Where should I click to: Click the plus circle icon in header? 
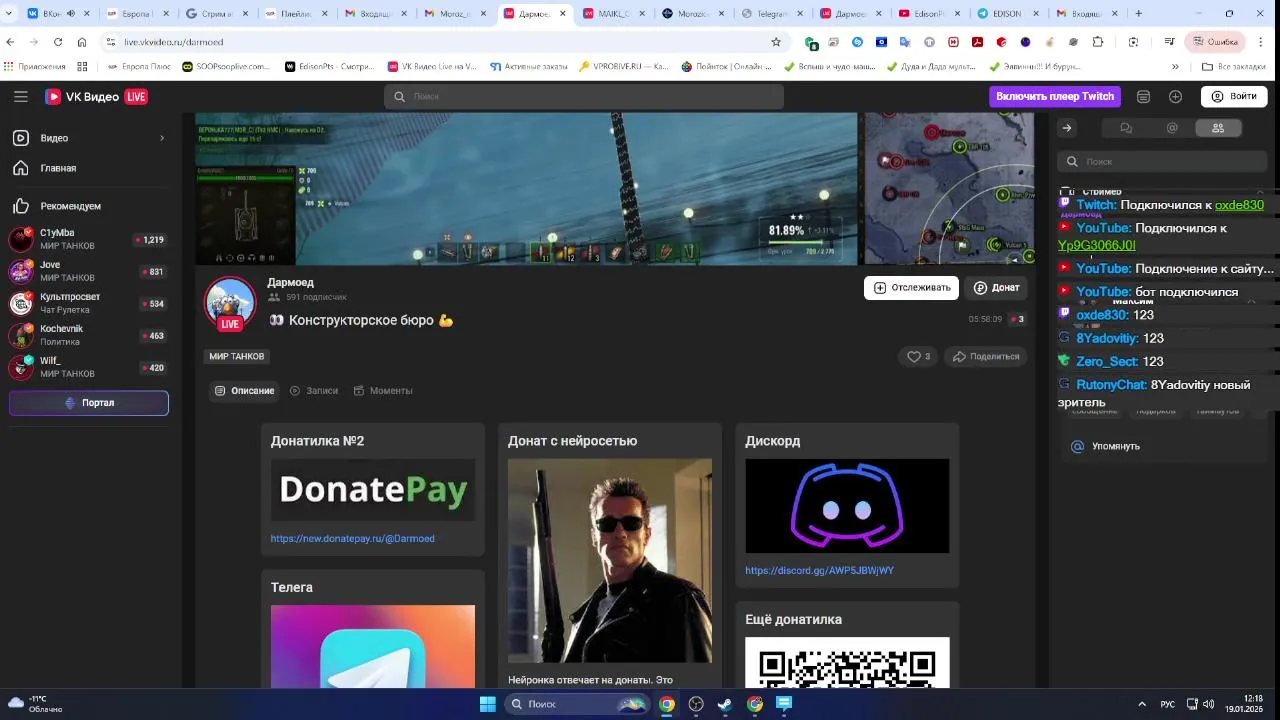[1175, 96]
